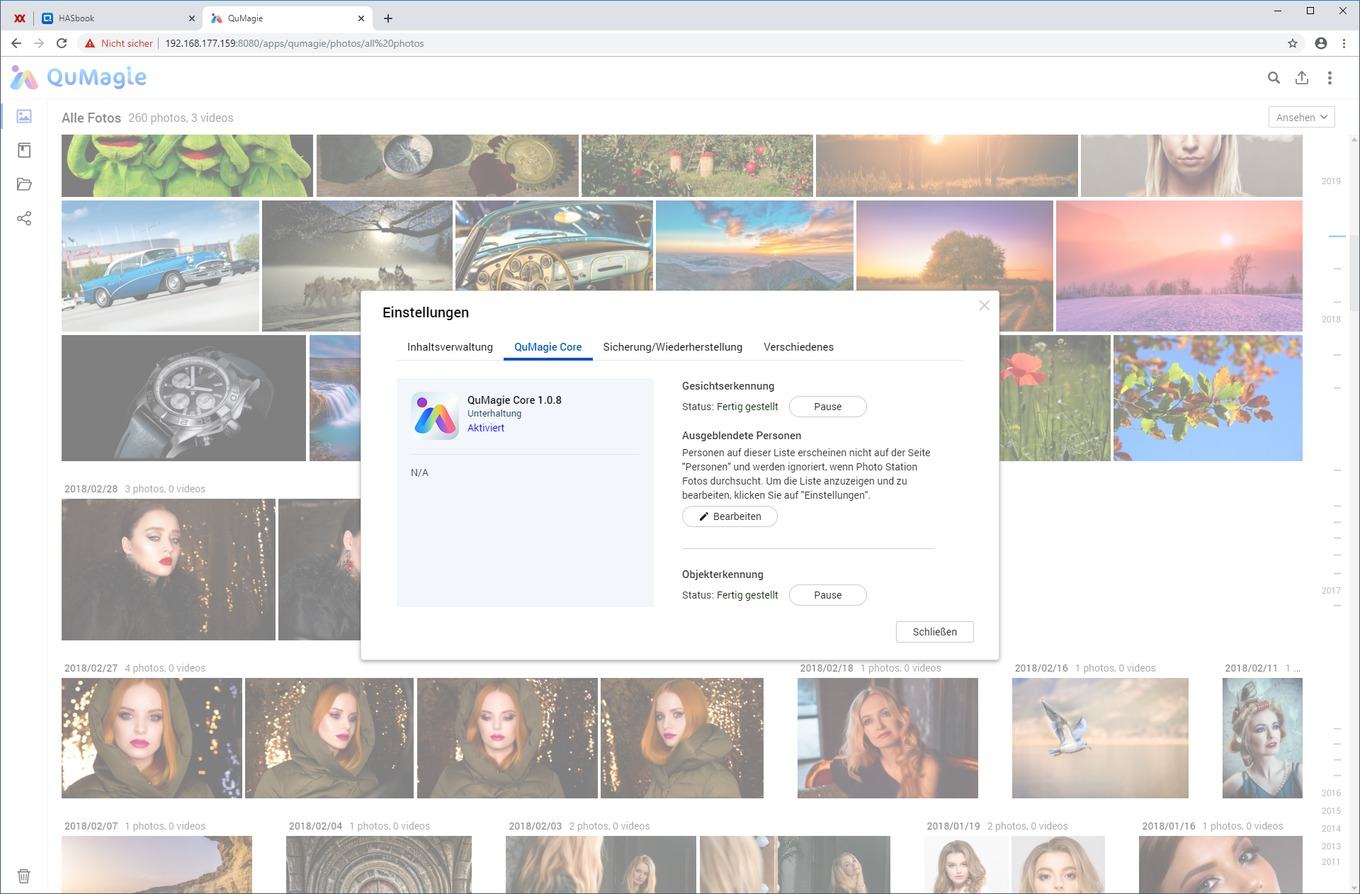This screenshot has width=1360, height=894.
Task: Open search in QuMagie header
Action: 1273,77
